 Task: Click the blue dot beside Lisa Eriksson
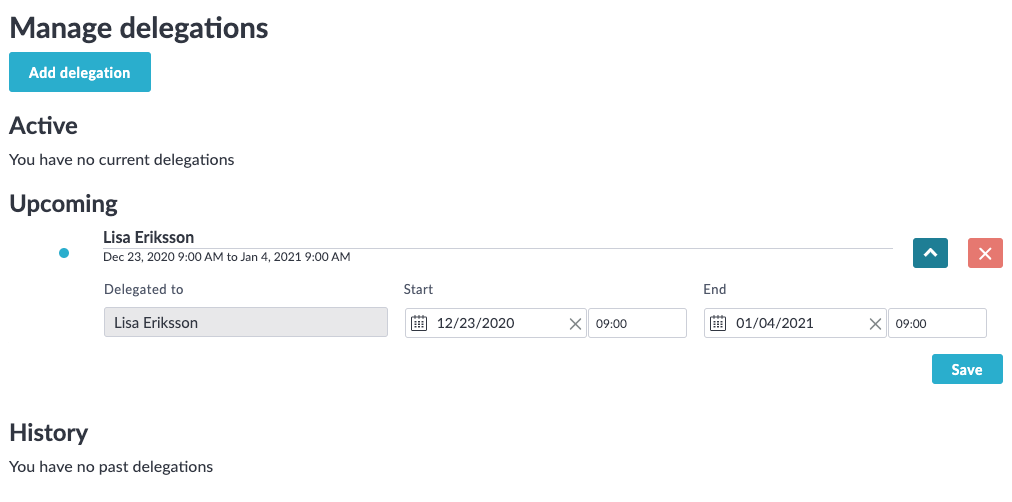point(64,253)
